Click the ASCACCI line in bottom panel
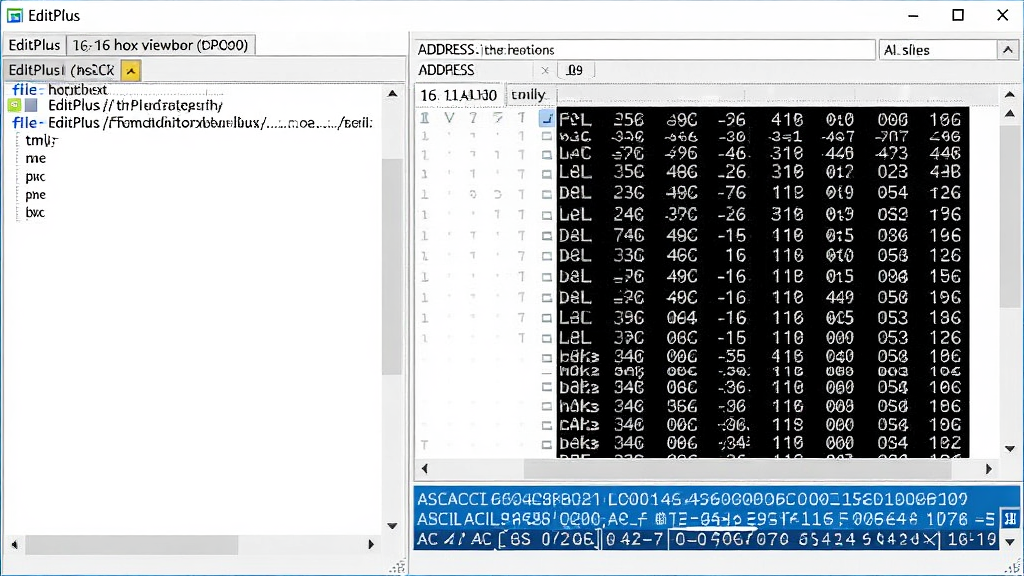The height and width of the screenshot is (576, 1024). coord(692,500)
